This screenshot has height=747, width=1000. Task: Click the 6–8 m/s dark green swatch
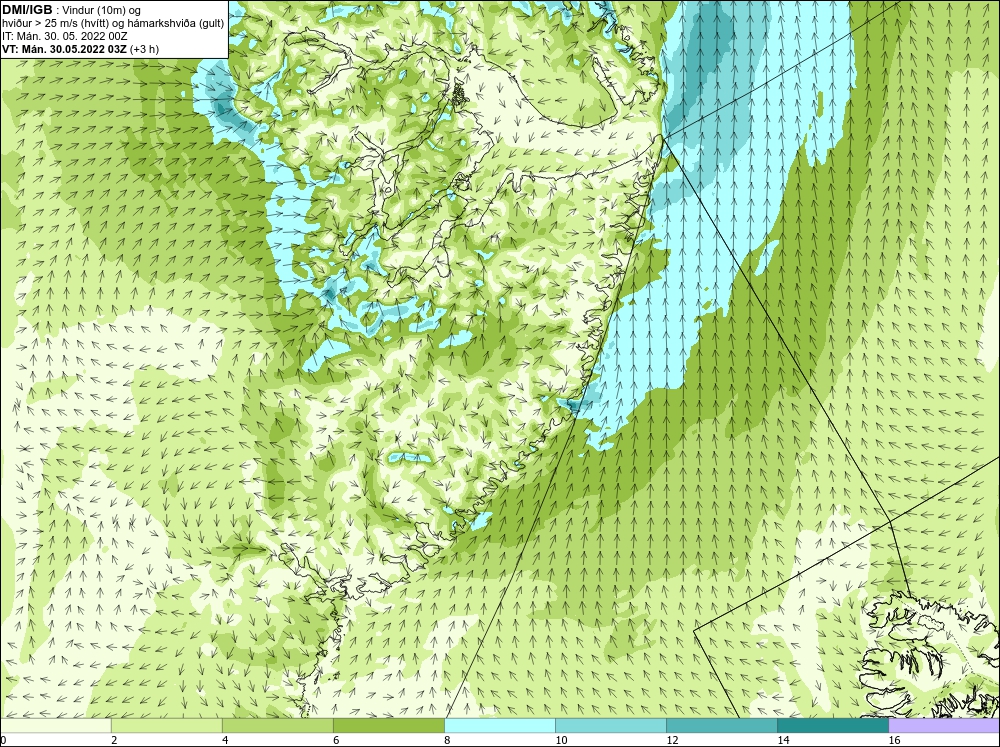389,725
